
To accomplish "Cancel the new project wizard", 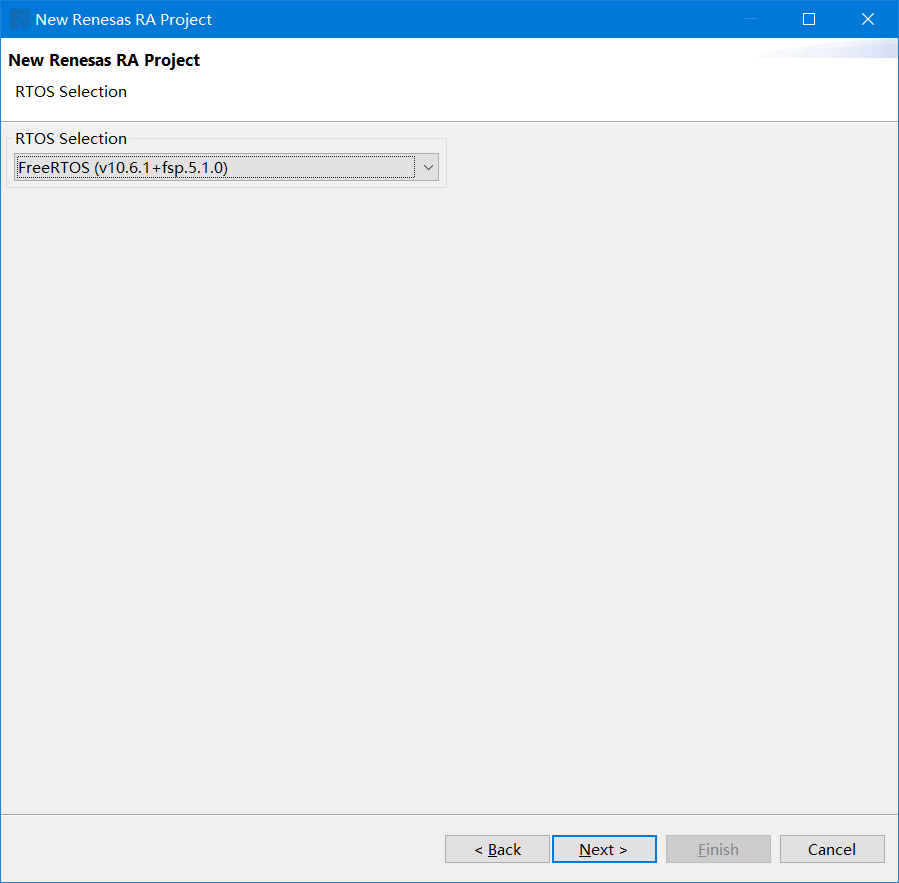I will click(x=832, y=849).
